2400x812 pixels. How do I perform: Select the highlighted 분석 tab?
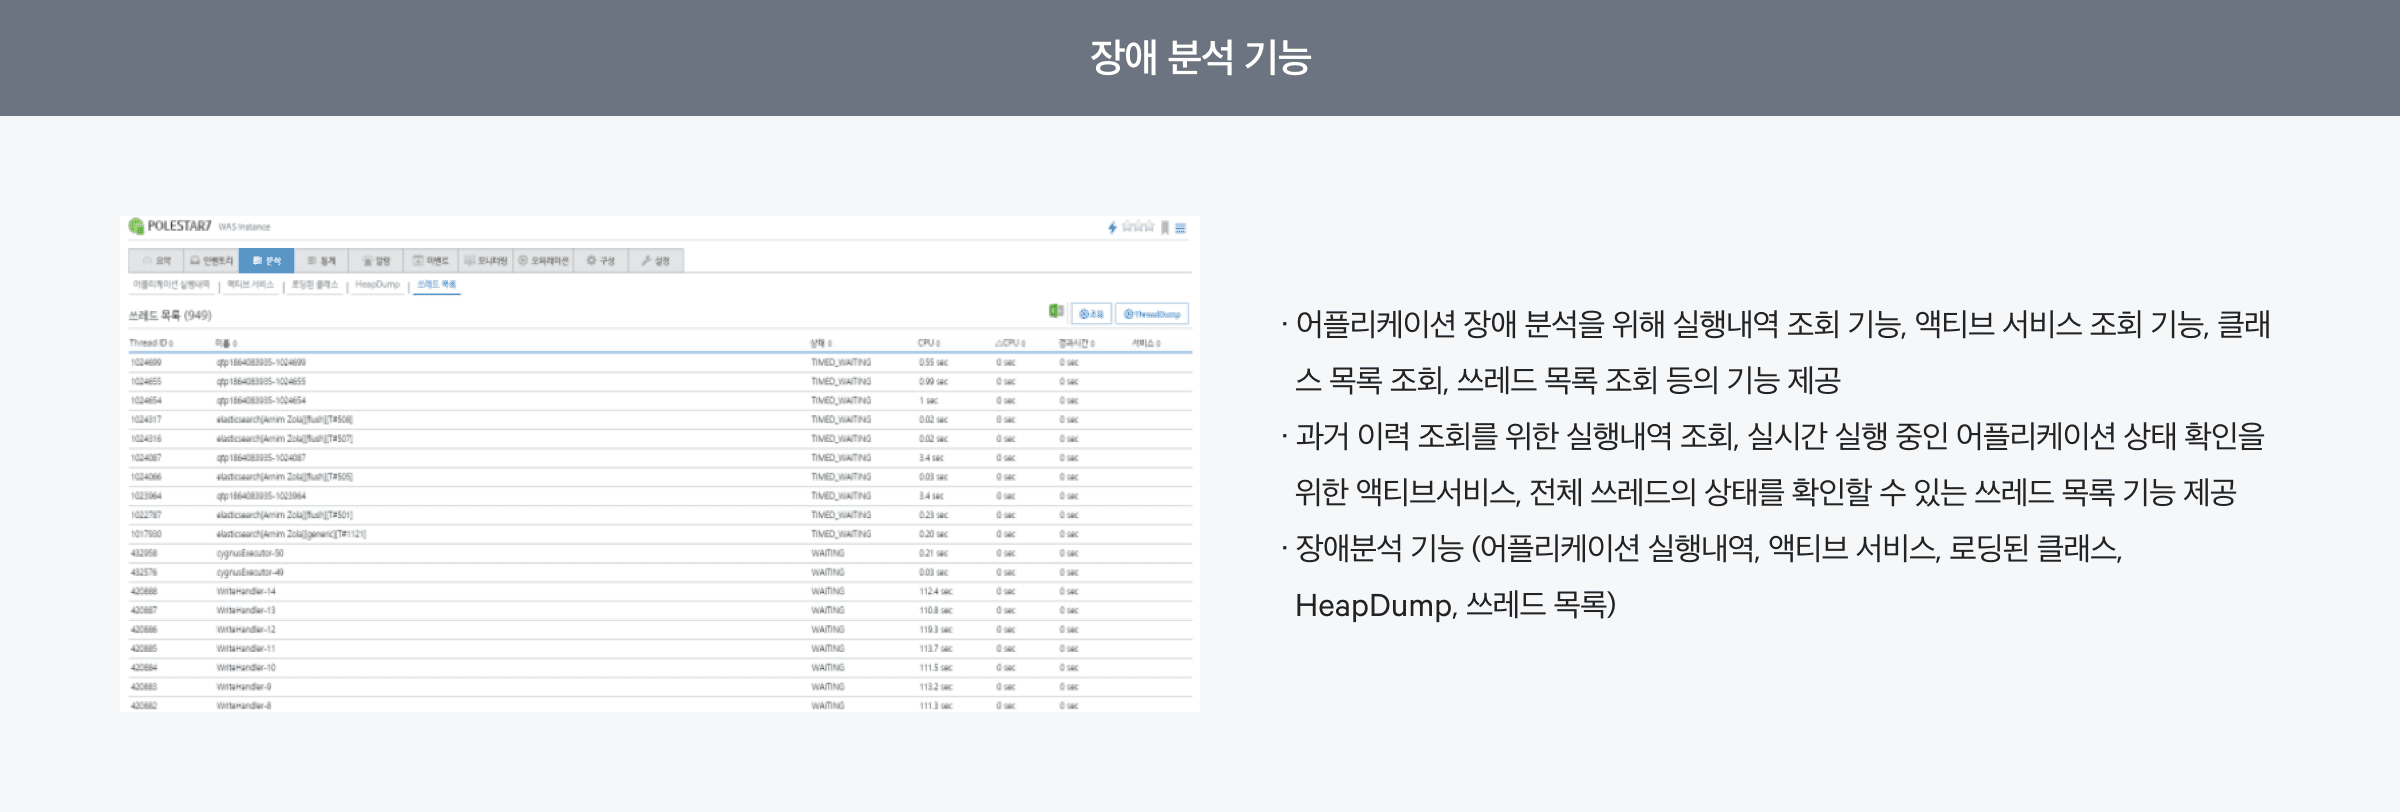tap(267, 261)
